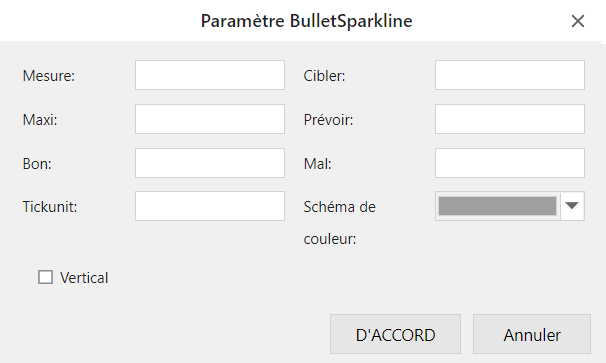Cancel with the Annuler button
The height and width of the screenshot is (363, 606).
pos(532,334)
